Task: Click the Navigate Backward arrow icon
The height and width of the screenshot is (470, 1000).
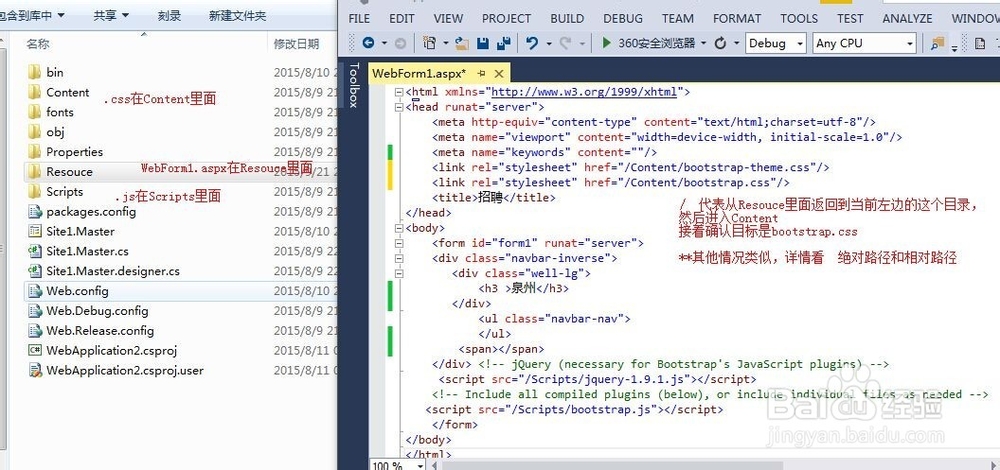Action: [x=368, y=43]
